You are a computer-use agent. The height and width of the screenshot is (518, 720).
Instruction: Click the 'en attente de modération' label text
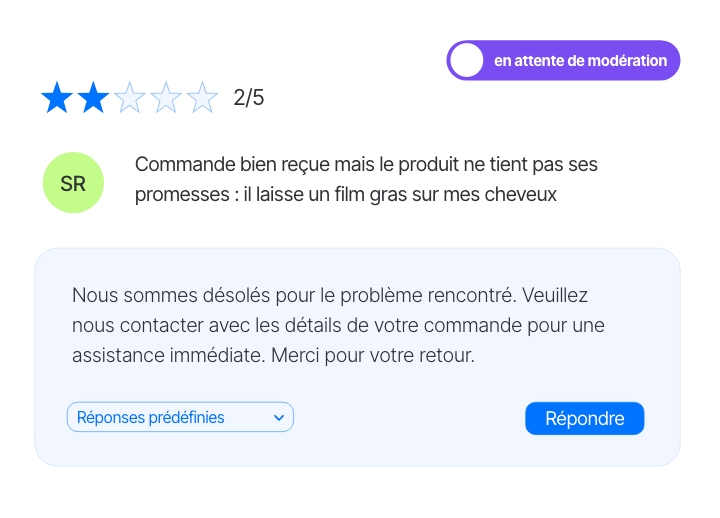[x=580, y=61]
